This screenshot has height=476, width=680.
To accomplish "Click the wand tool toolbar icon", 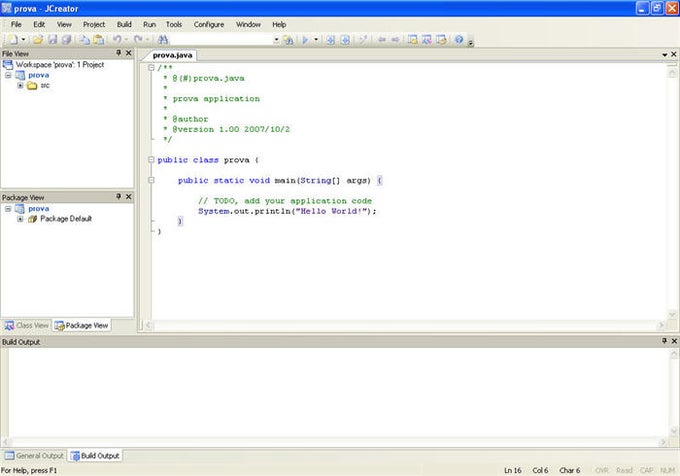I will coord(363,40).
